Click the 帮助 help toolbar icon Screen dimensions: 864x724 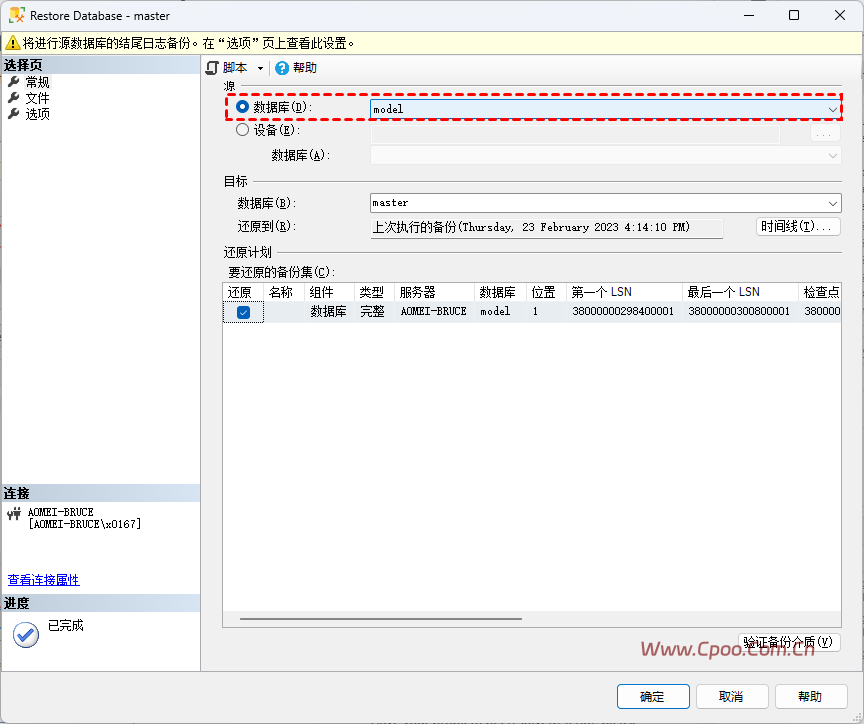pyautogui.click(x=282, y=68)
